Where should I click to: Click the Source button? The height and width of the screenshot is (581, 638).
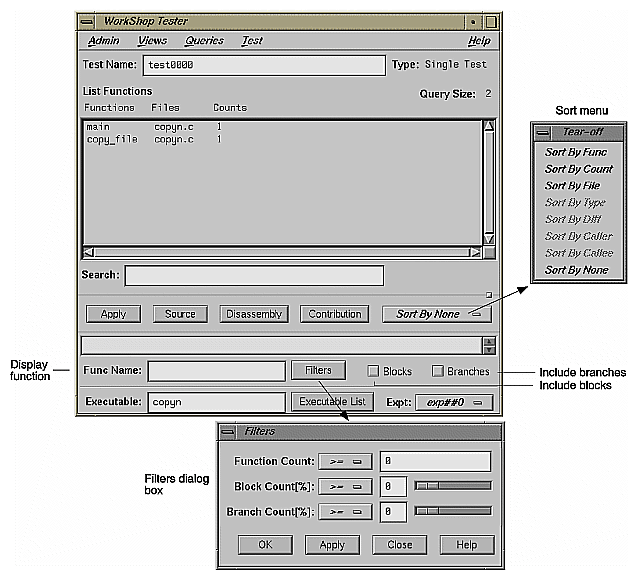180,314
